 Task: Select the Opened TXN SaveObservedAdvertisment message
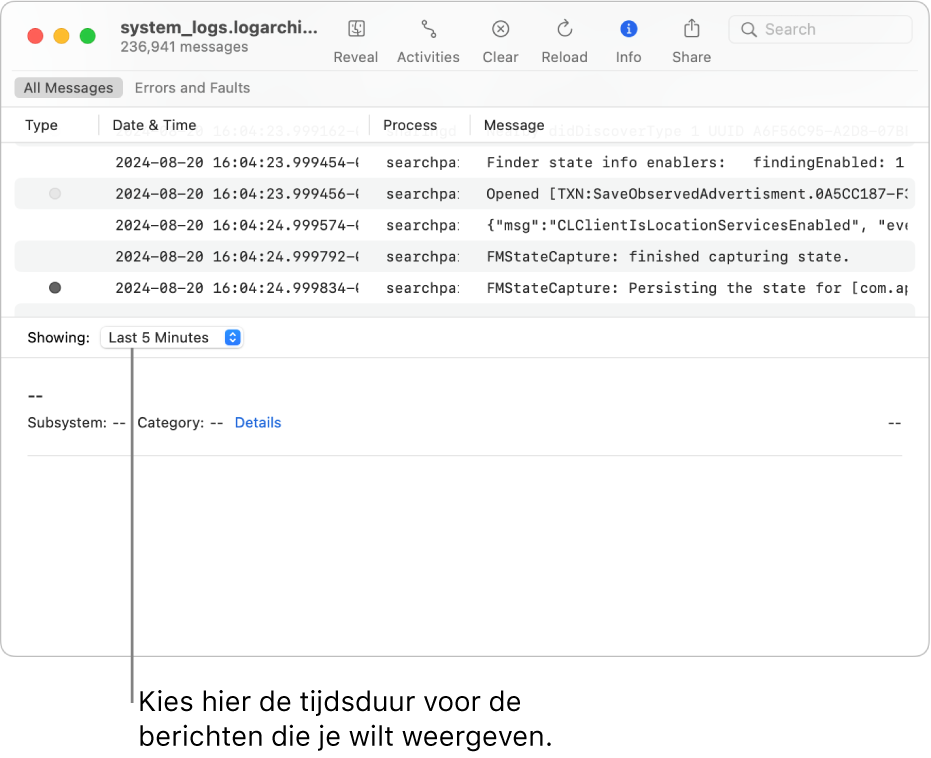click(x=464, y=194)
